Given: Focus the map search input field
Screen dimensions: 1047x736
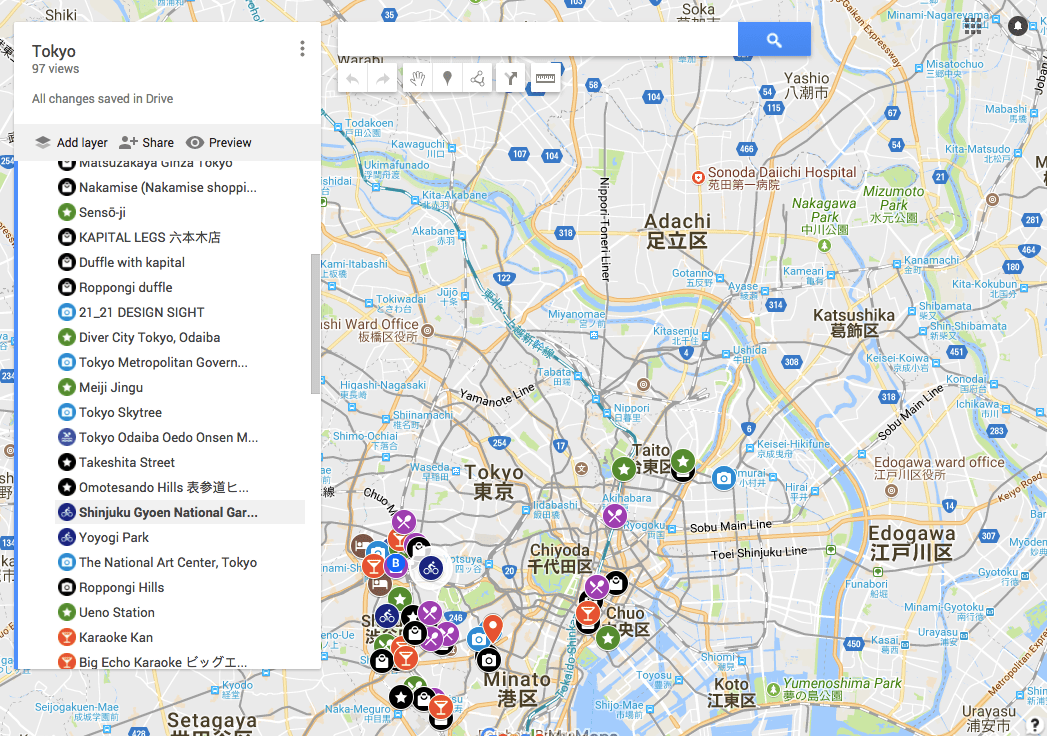Looking at the screenshot, I should (538, 39).
